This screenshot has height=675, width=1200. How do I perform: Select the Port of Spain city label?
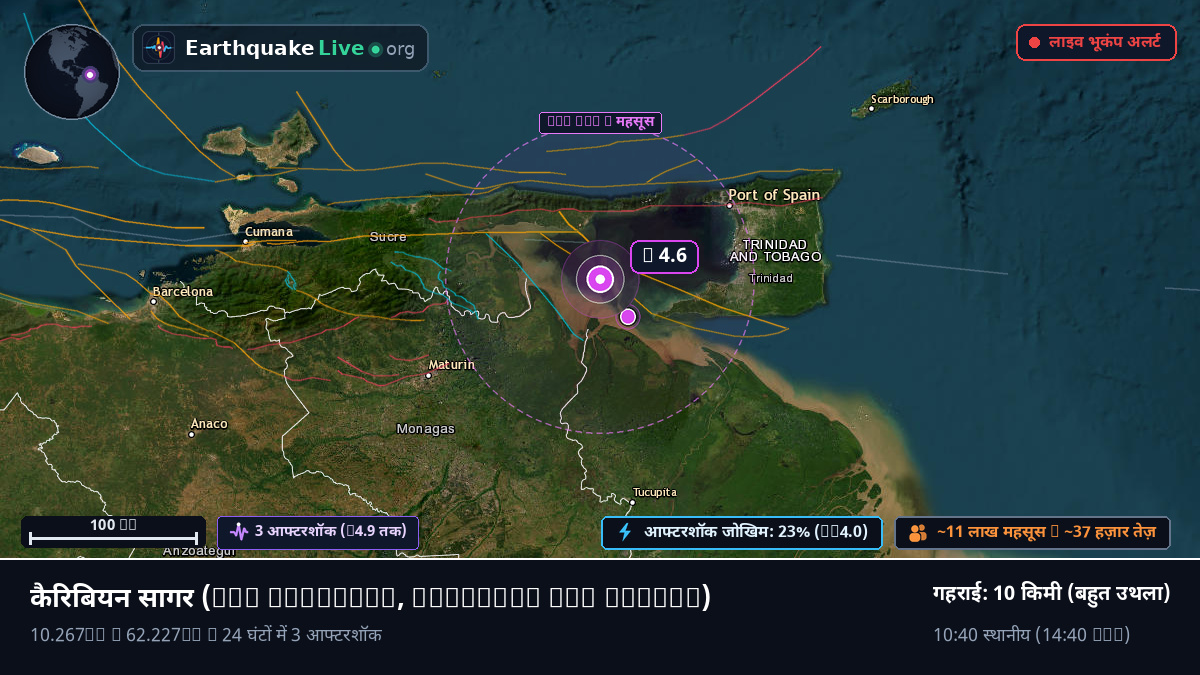tap(774, 195)
